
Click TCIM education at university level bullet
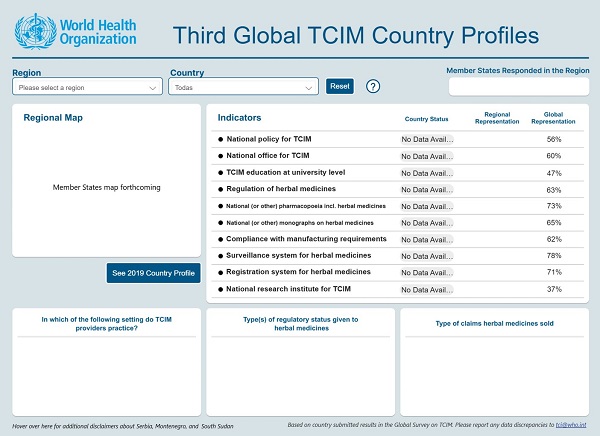pos(221,173)
